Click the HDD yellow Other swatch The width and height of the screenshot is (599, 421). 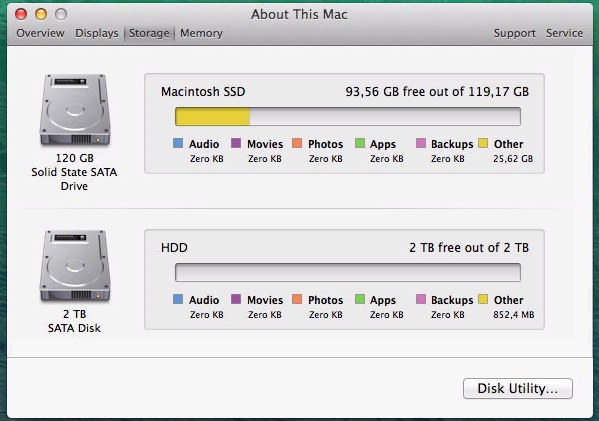tap(483, 299)
